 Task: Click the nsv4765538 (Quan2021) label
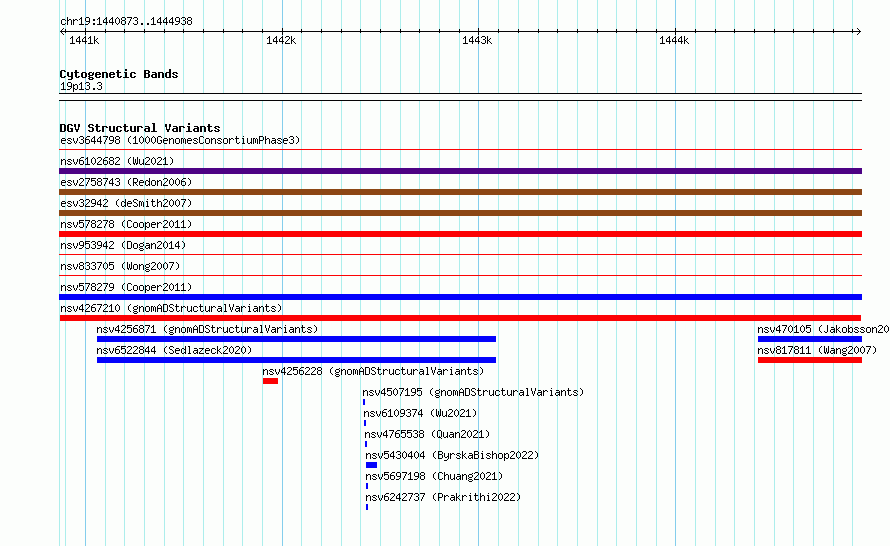[427, 434]
